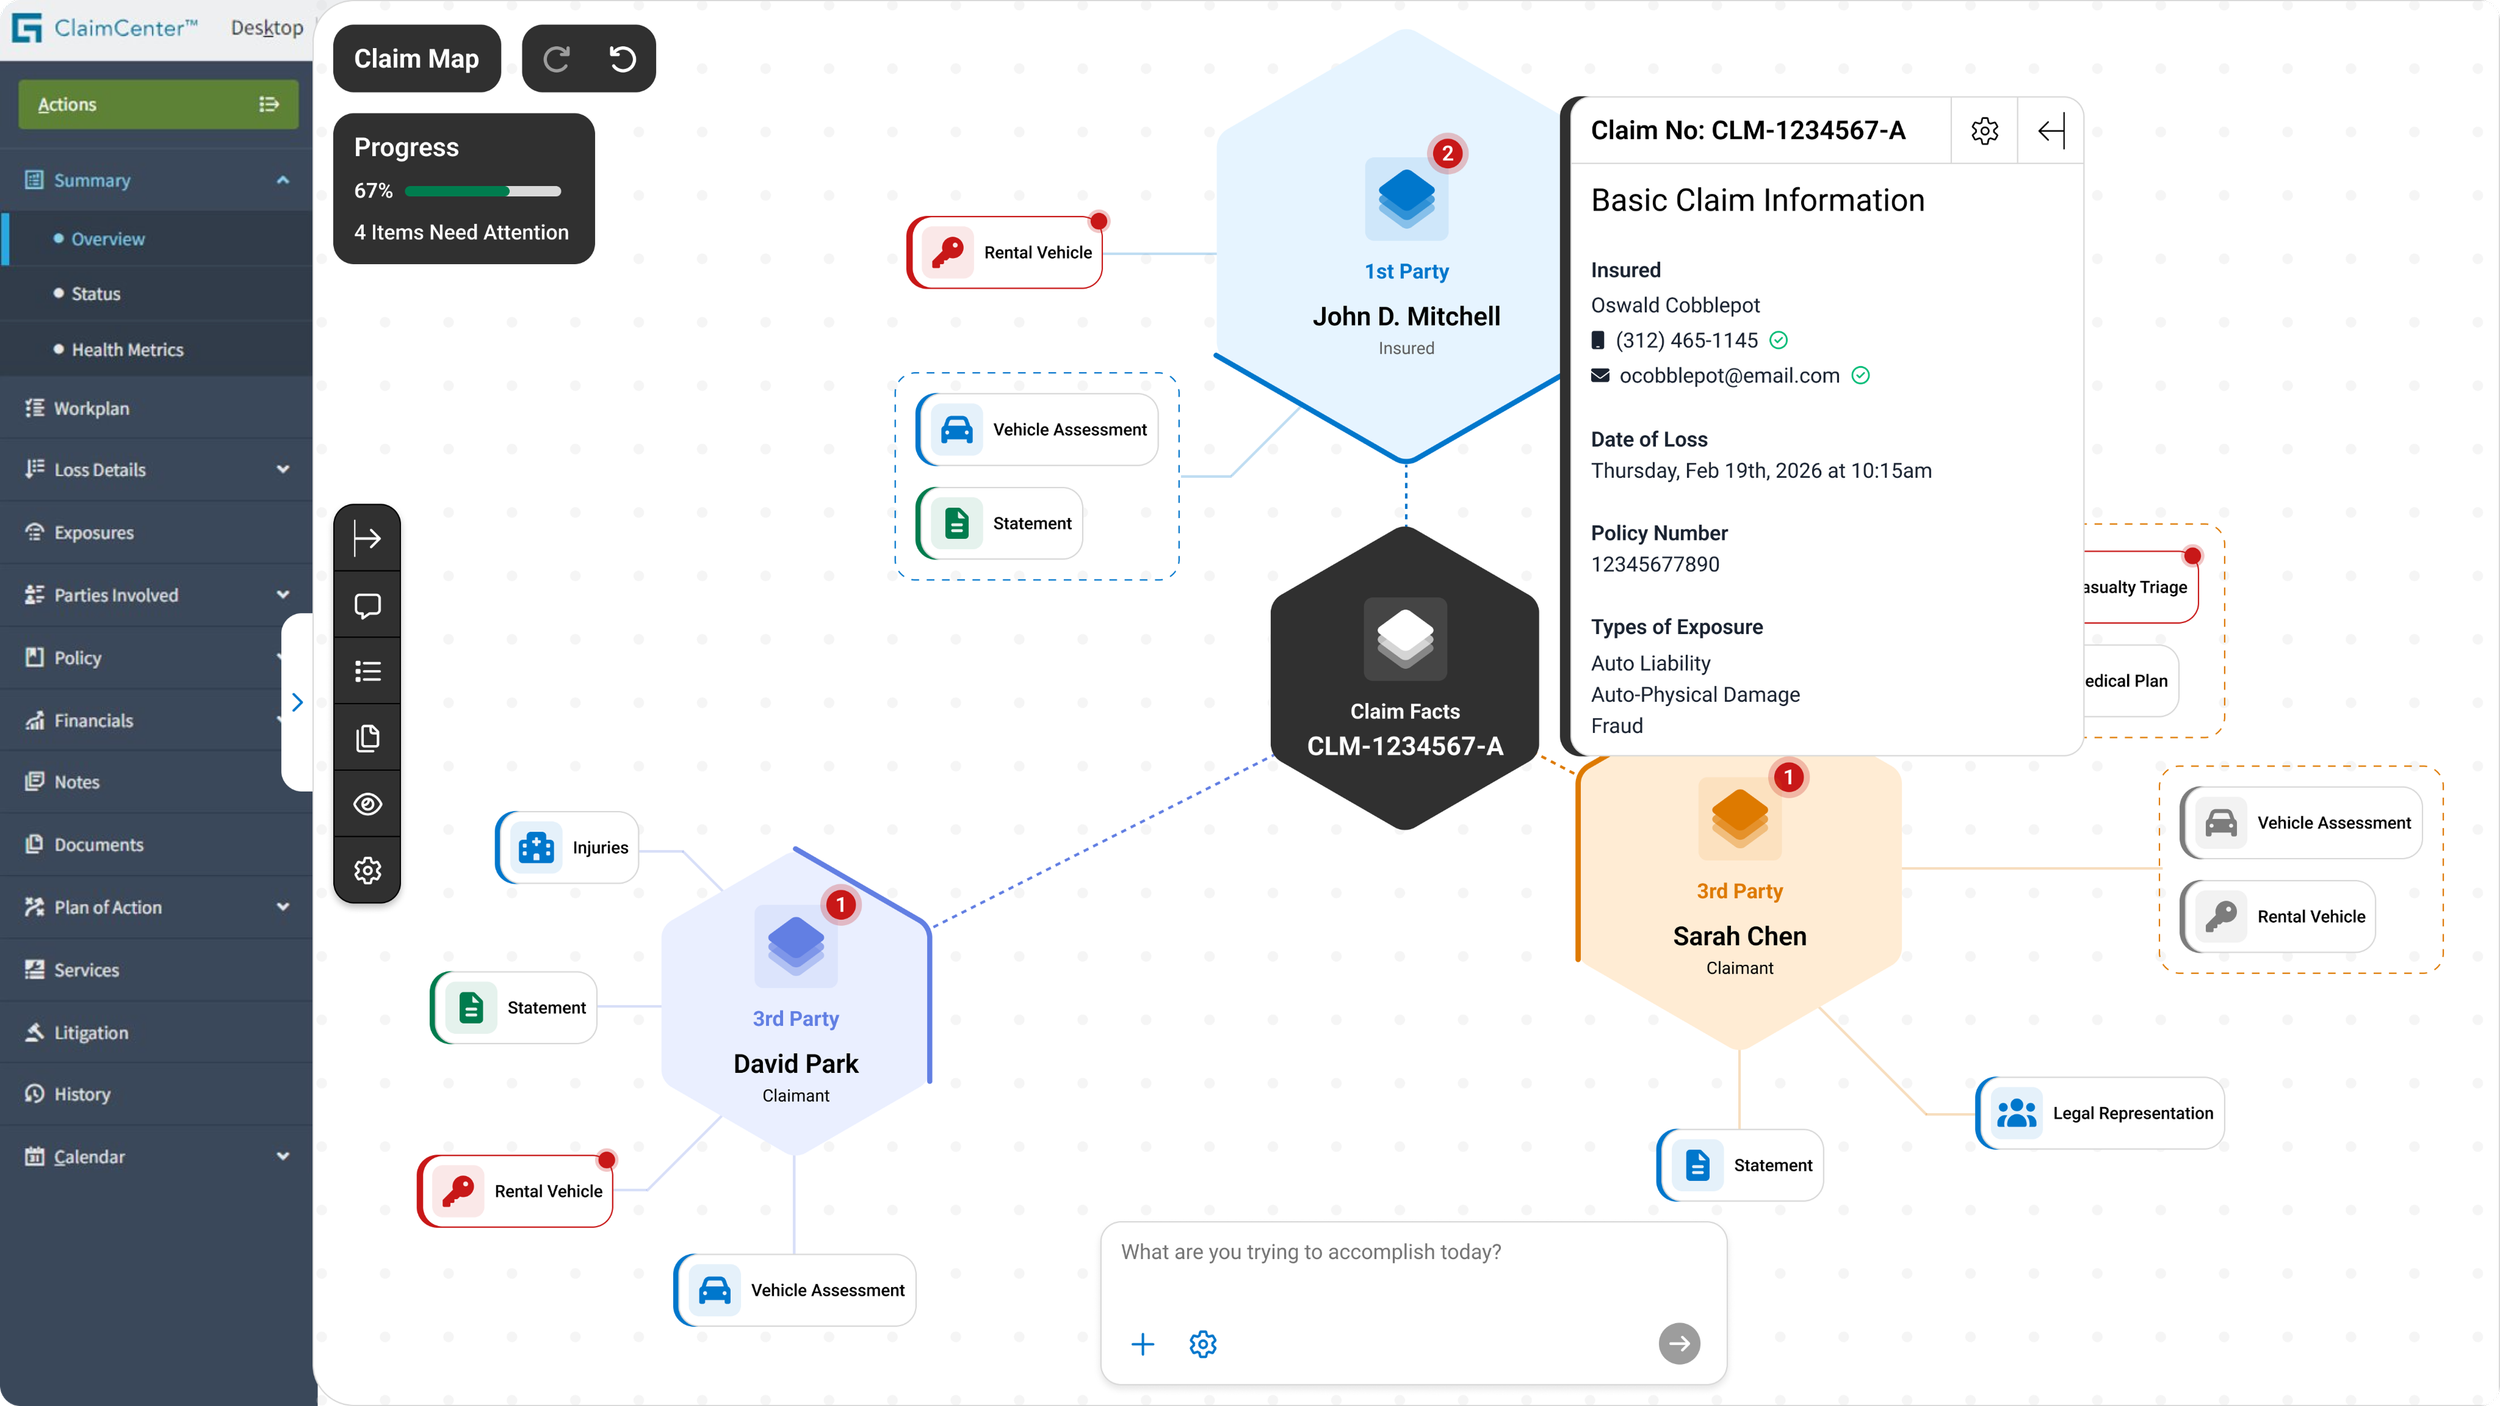Select the Claim Facts CLM-1234567-A hexagon

click(x=1404, y=680)
